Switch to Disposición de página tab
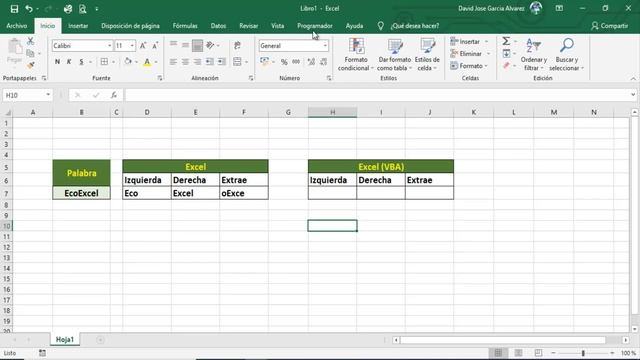Viewport: 640px width, 360px height. 130,26
